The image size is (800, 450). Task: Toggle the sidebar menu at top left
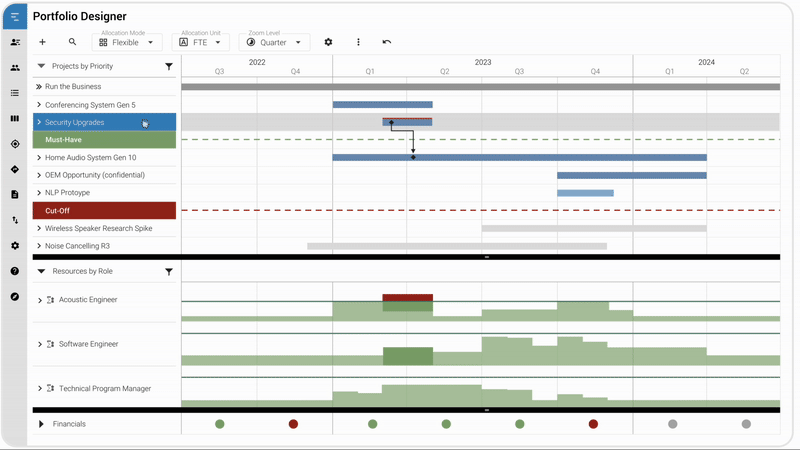[15, 17]
